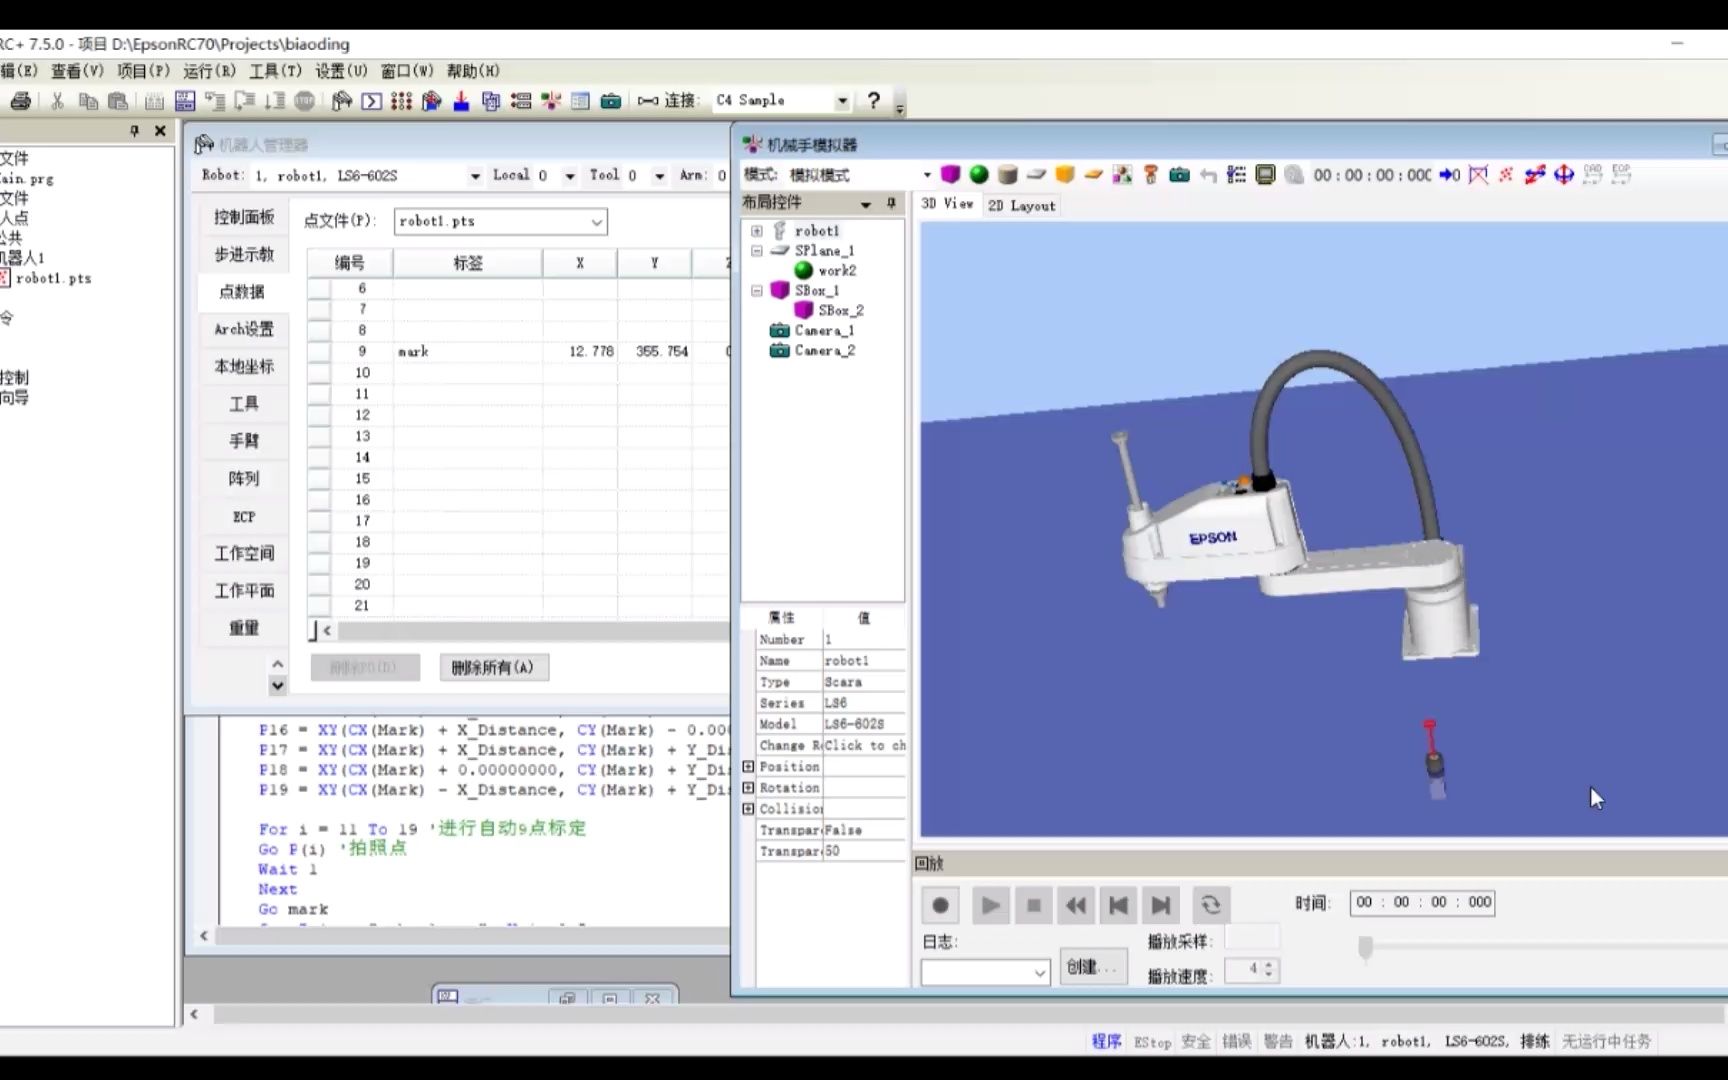Open the Setup menu (设置)

pos(341,71)
